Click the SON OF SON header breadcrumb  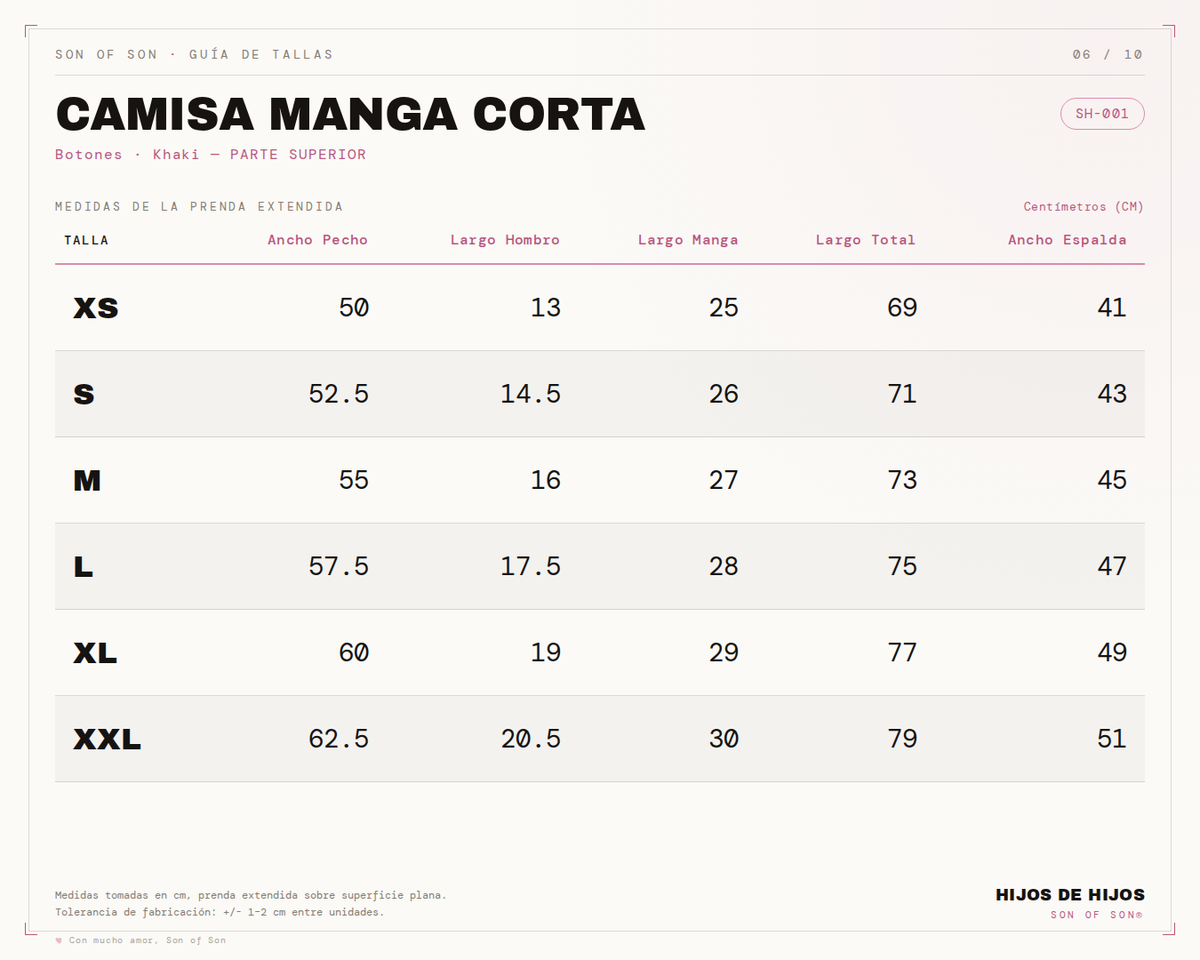[x=194, y=55]
